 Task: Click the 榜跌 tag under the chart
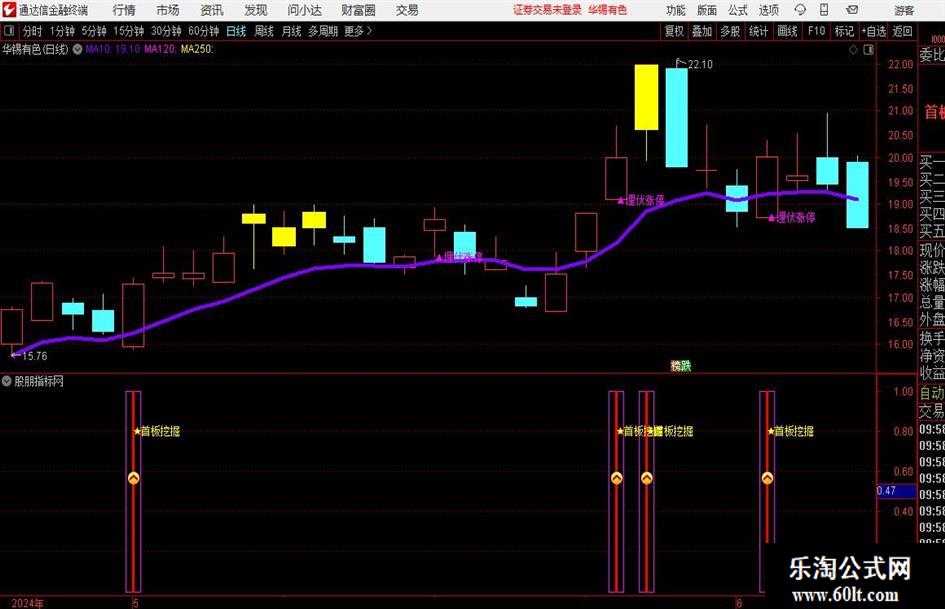pyautogui.click(x=681, y=365)
